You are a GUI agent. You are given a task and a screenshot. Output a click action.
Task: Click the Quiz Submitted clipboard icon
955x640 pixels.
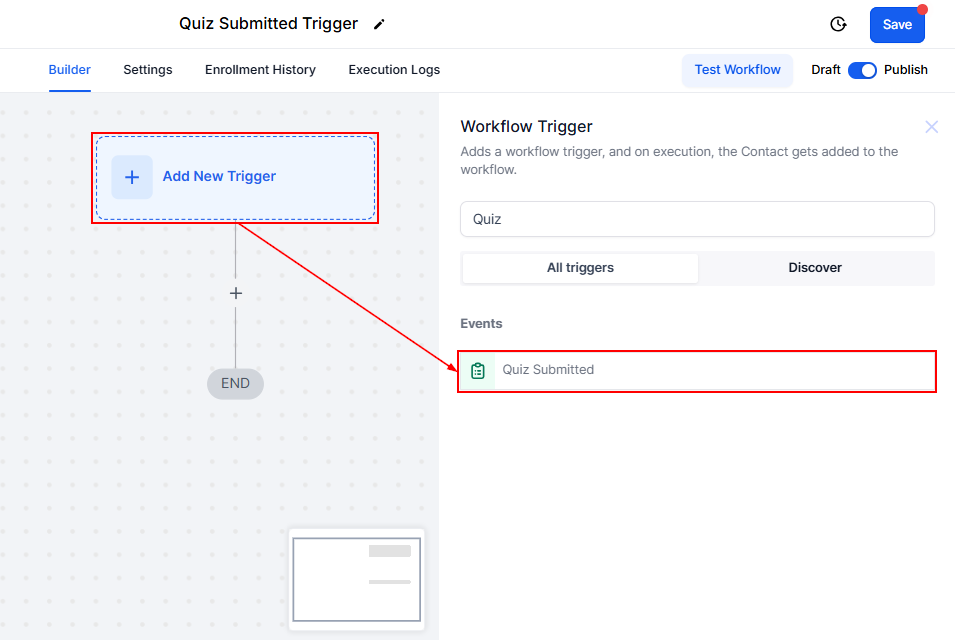[x=478, y=370]
